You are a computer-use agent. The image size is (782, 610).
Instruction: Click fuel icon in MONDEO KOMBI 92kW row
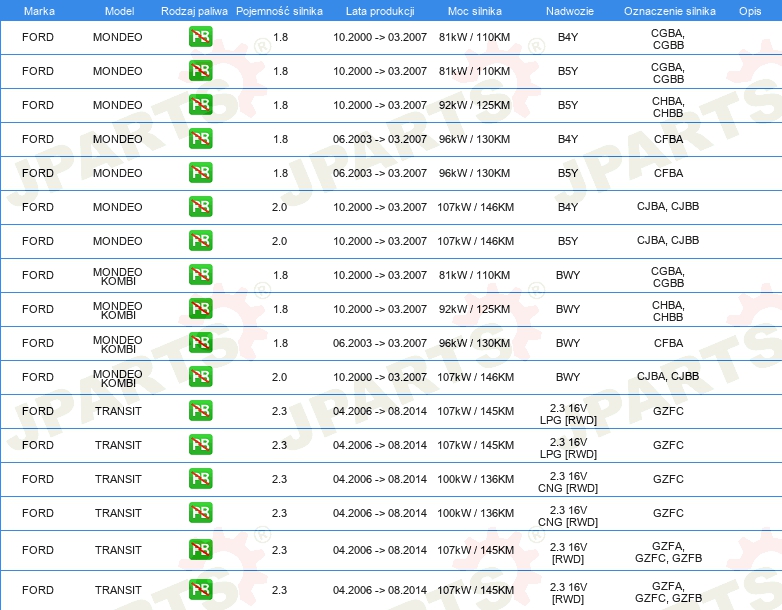(x=200, y=308)
